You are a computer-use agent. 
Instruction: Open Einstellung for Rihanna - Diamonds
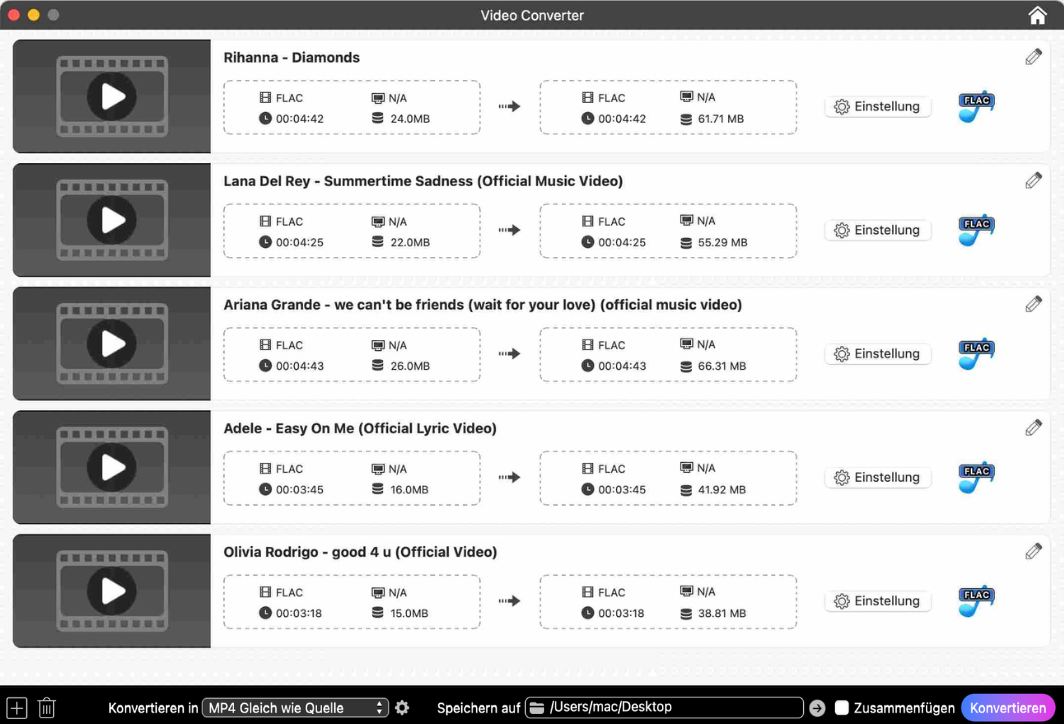click(x=877, y=107)
